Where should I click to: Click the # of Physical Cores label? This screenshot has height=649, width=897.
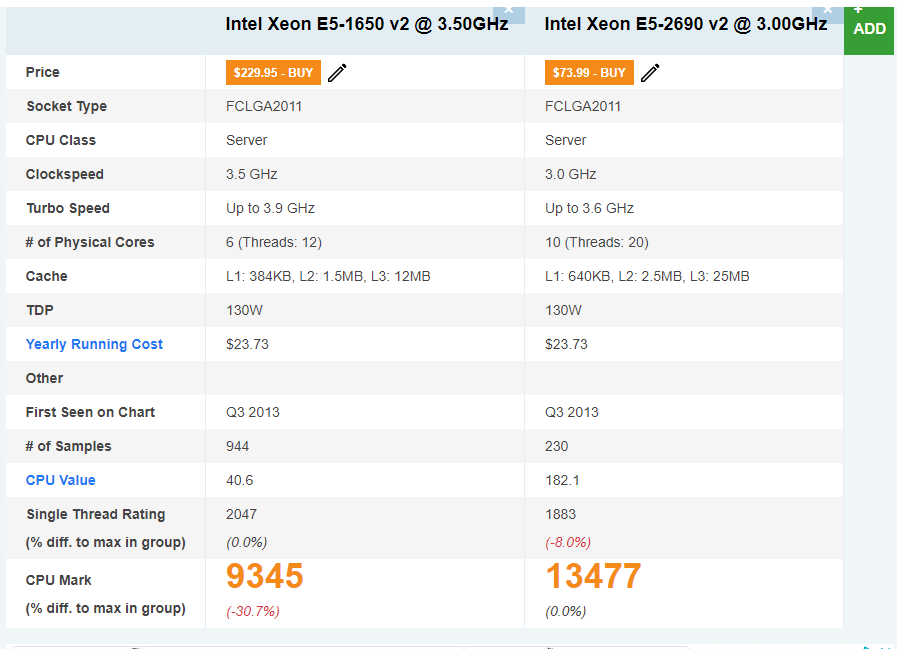coord(90,242)
